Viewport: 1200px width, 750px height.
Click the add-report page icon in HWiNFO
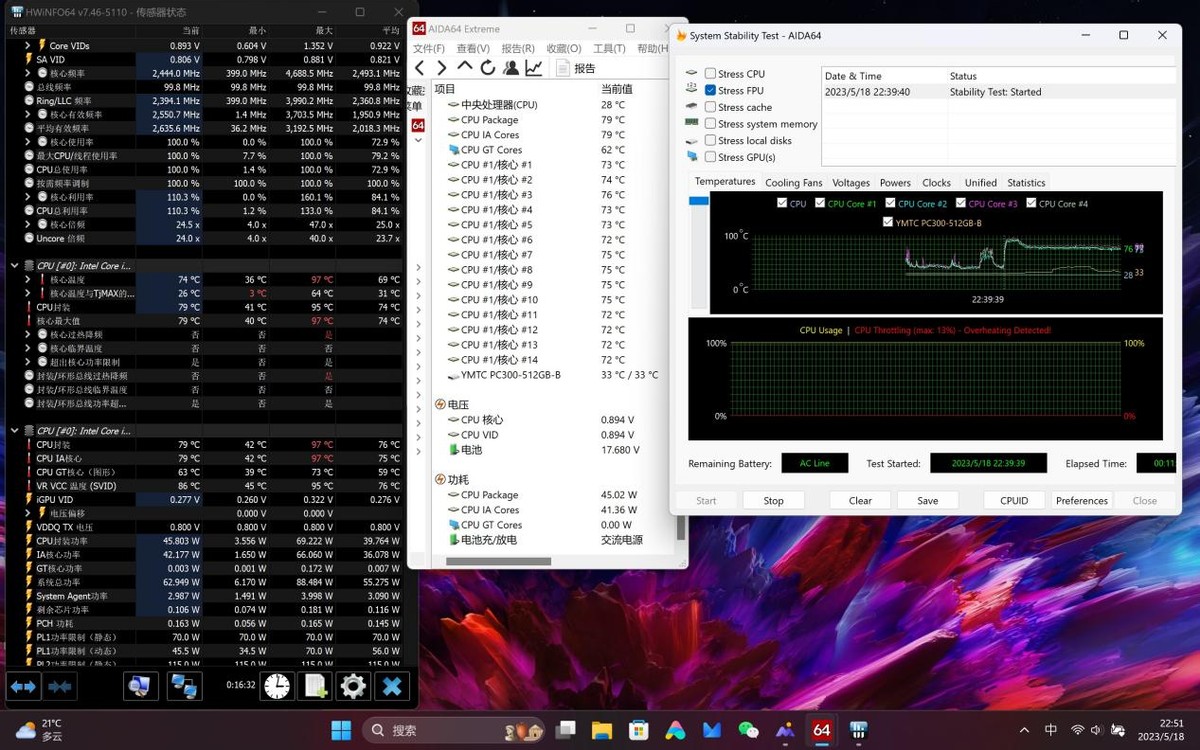315,687
